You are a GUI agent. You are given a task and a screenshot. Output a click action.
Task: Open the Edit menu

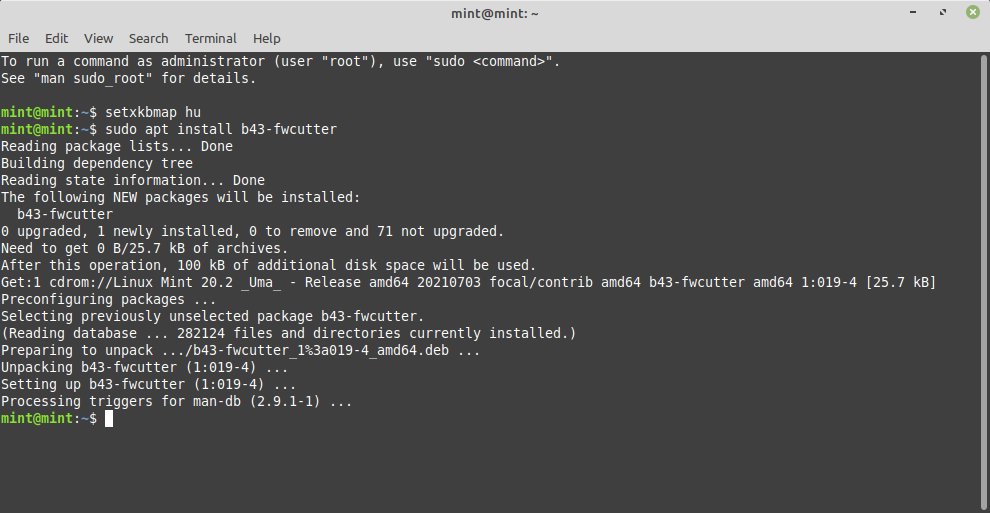[x=56, y=38]
